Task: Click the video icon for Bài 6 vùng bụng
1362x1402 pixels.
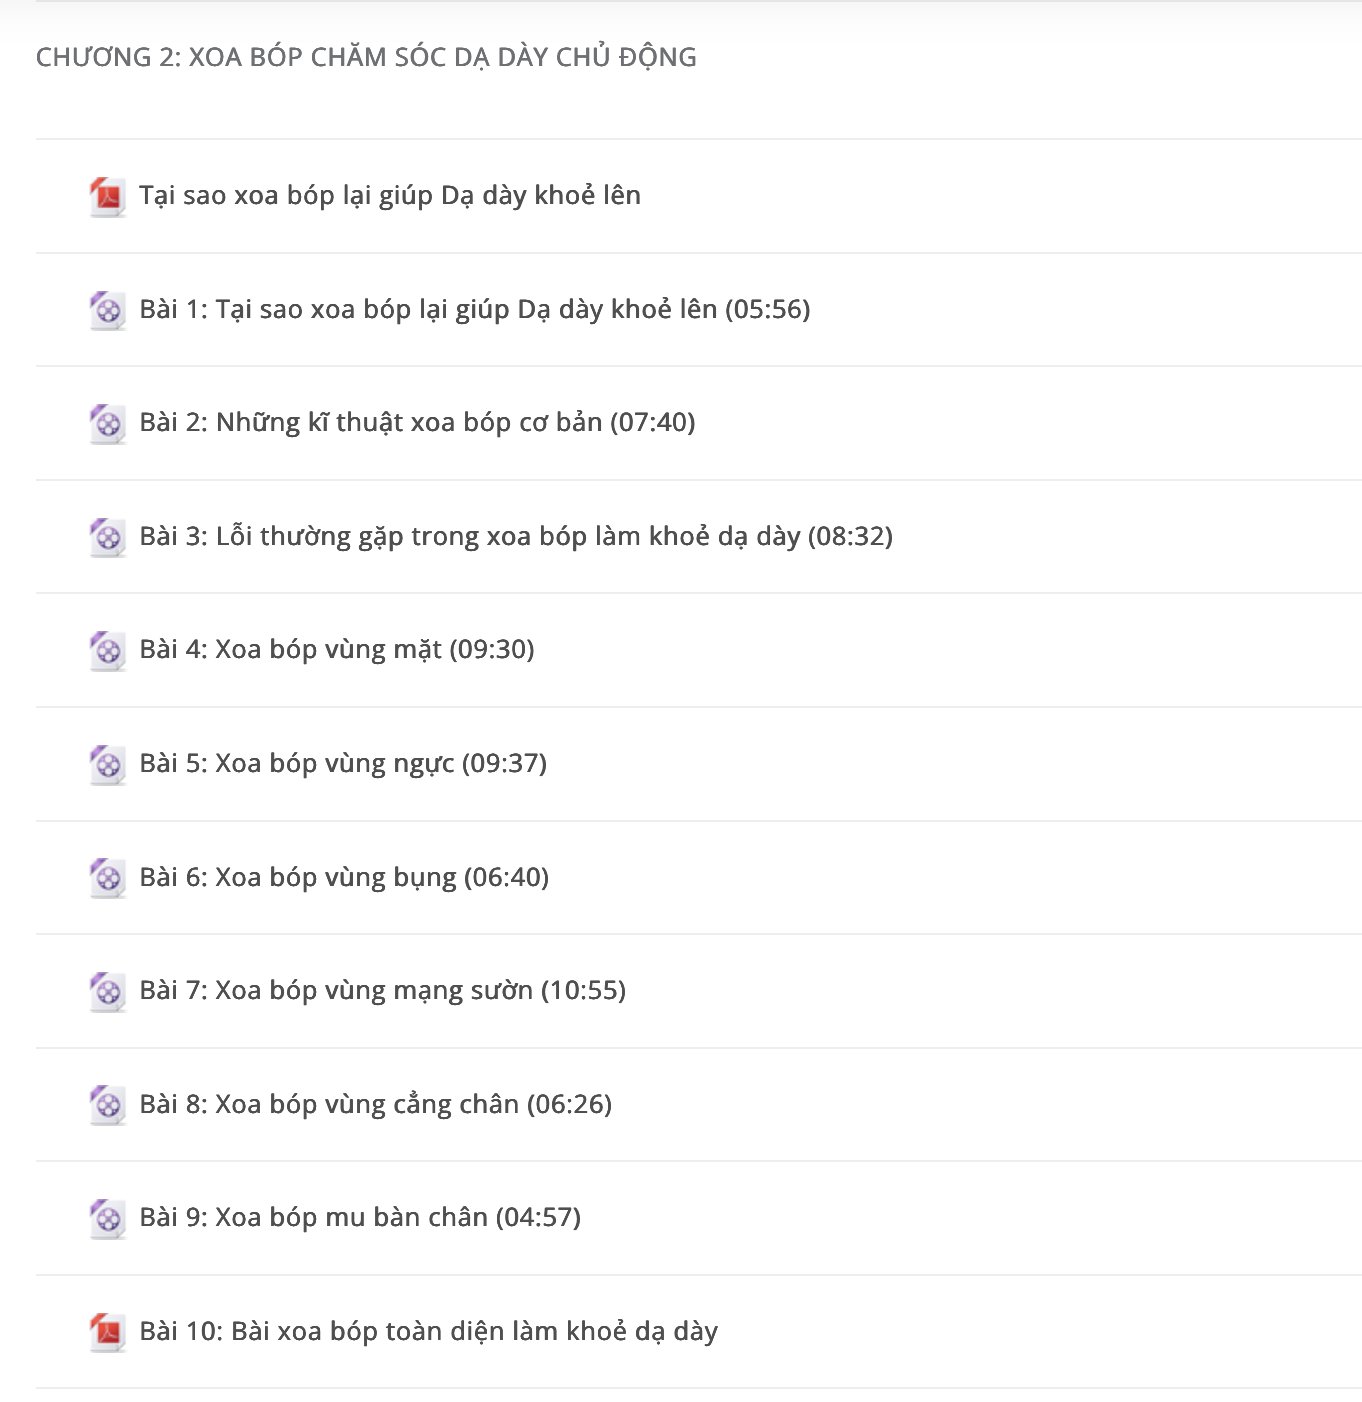Action: 107,878
